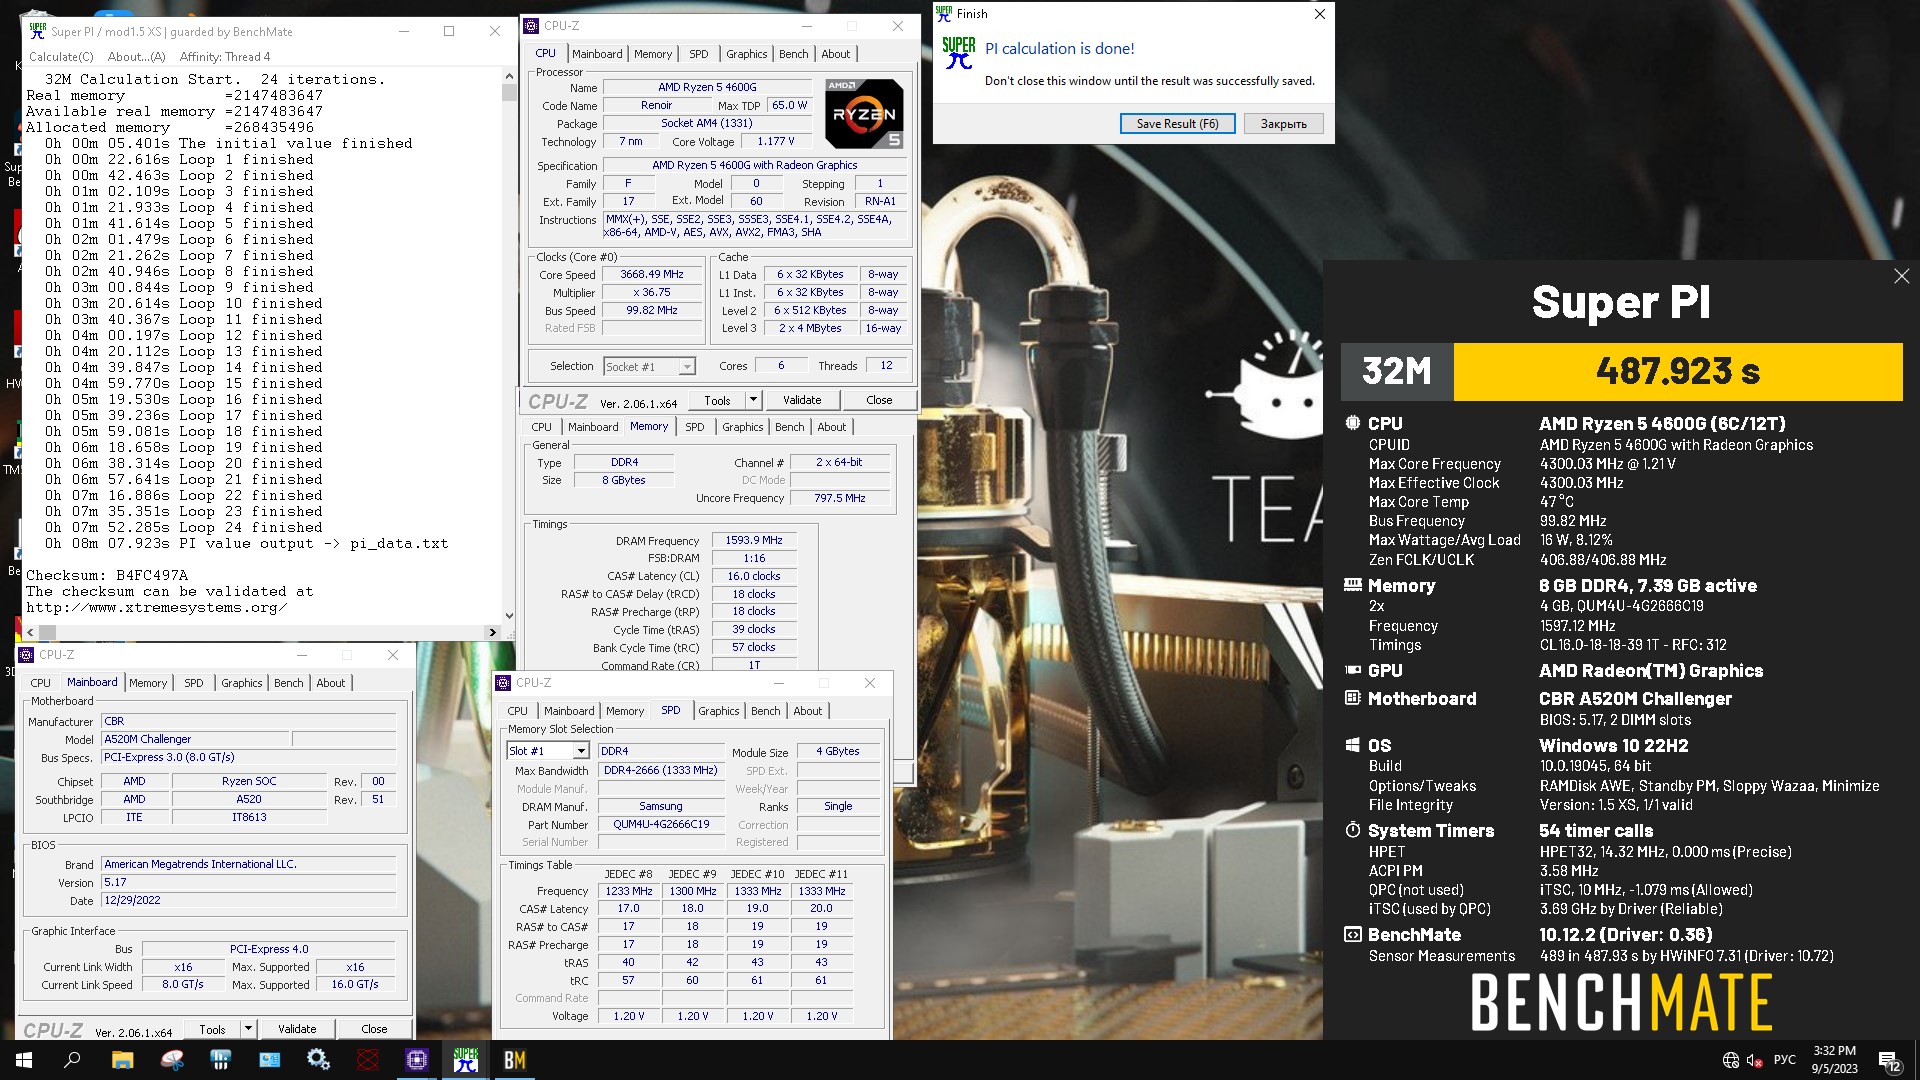Open the gears settings taskbar icon
This screenshot has height=1080, width=1920.
click(x=319, y=1060)
